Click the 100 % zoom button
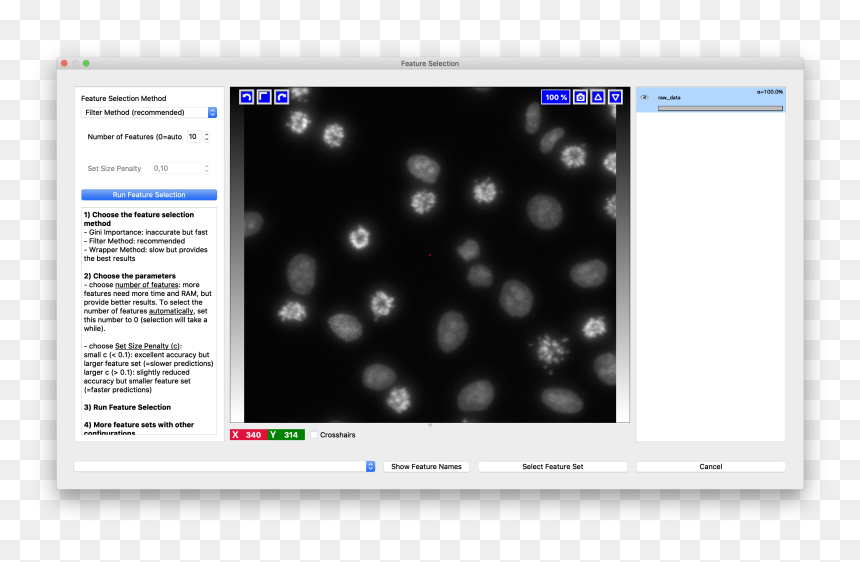The width and height of the screenshot is (860, 562). [x=556, y=97]
